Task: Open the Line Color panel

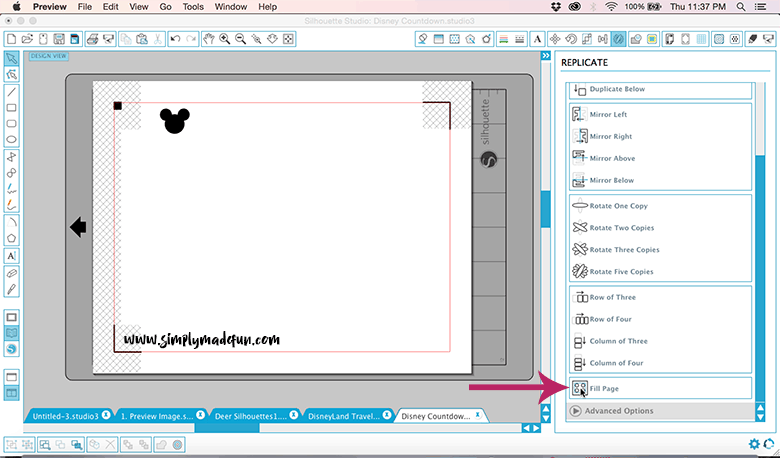Action: point(504,39)
